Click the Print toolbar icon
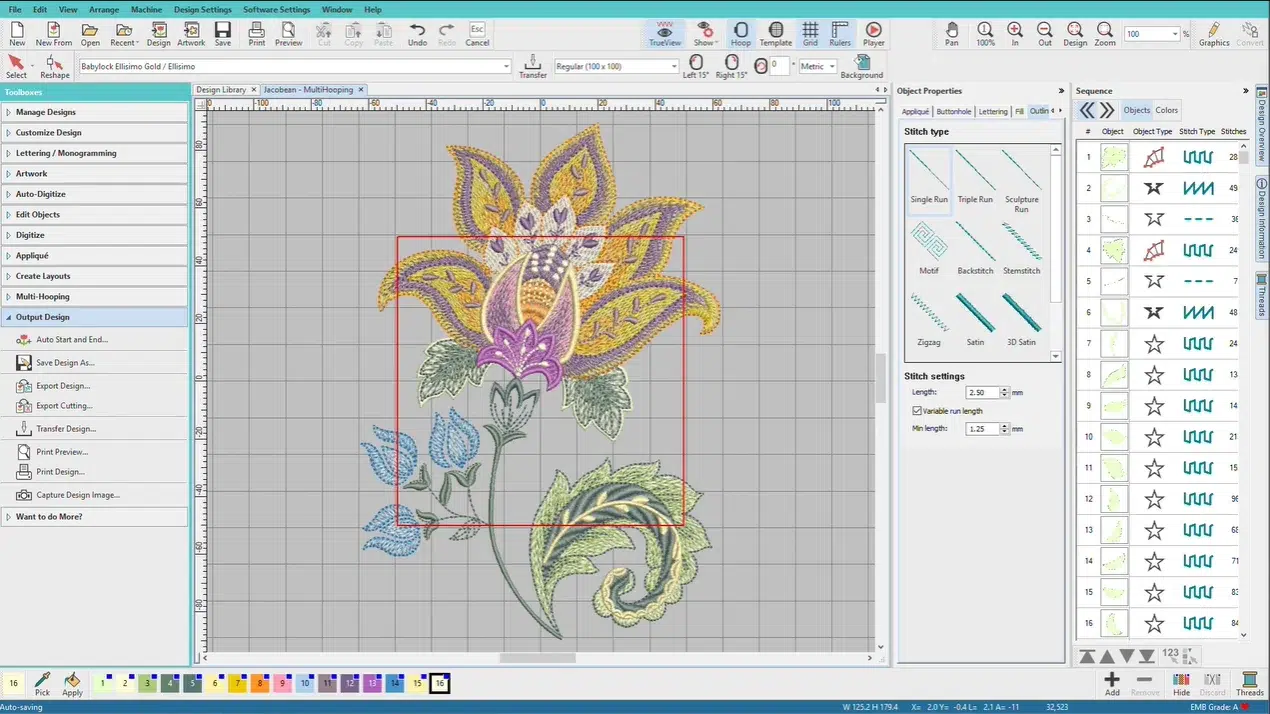This screenshot has height=714, width=1270. (257, 34)
